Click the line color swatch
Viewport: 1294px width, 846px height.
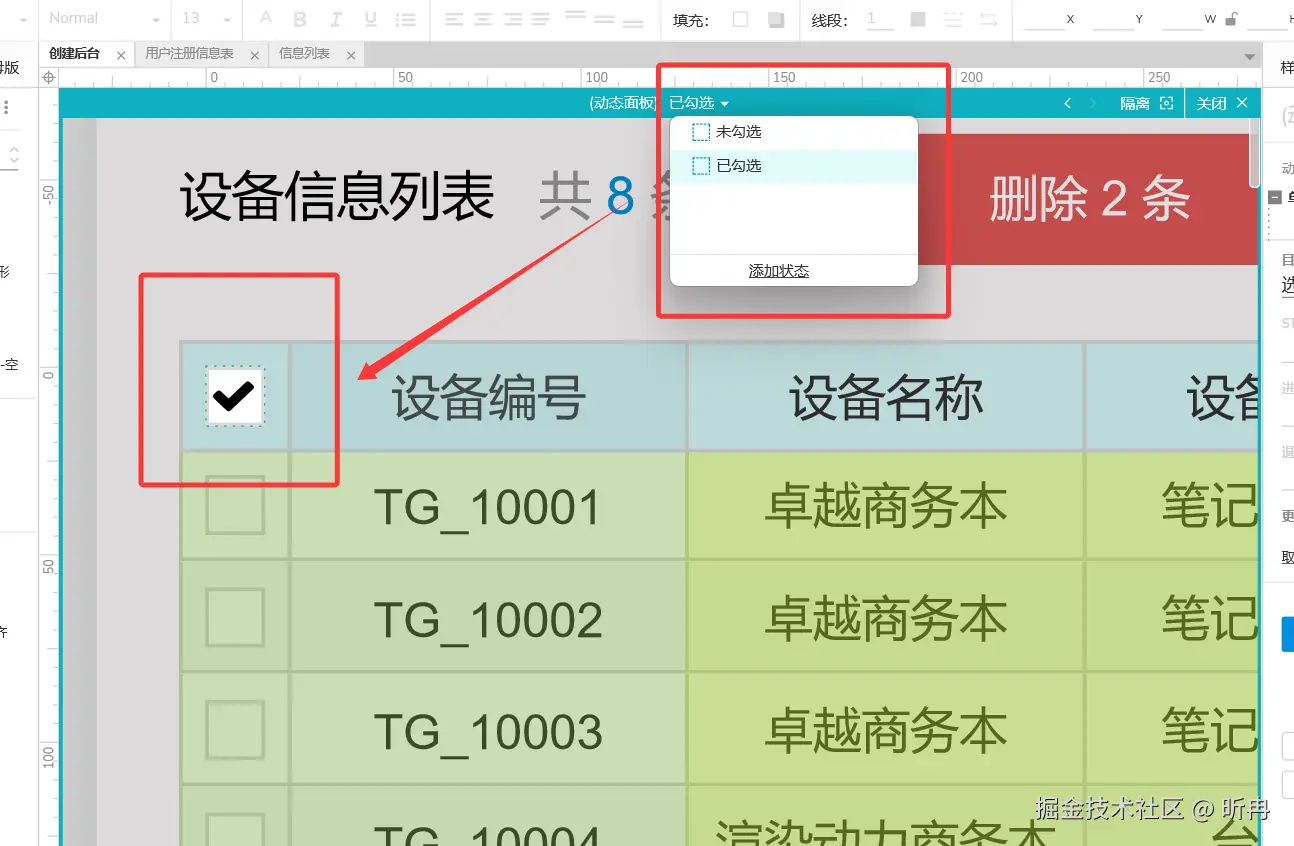coord(918,19)
